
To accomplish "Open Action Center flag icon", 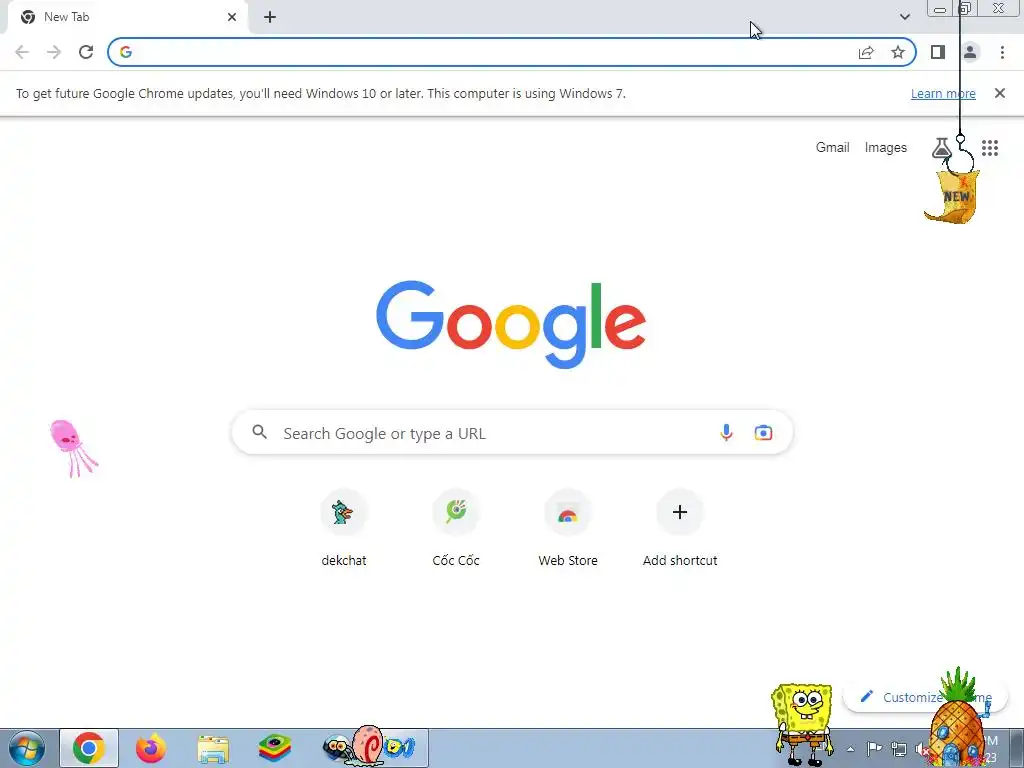I will [x=874, y=749].
